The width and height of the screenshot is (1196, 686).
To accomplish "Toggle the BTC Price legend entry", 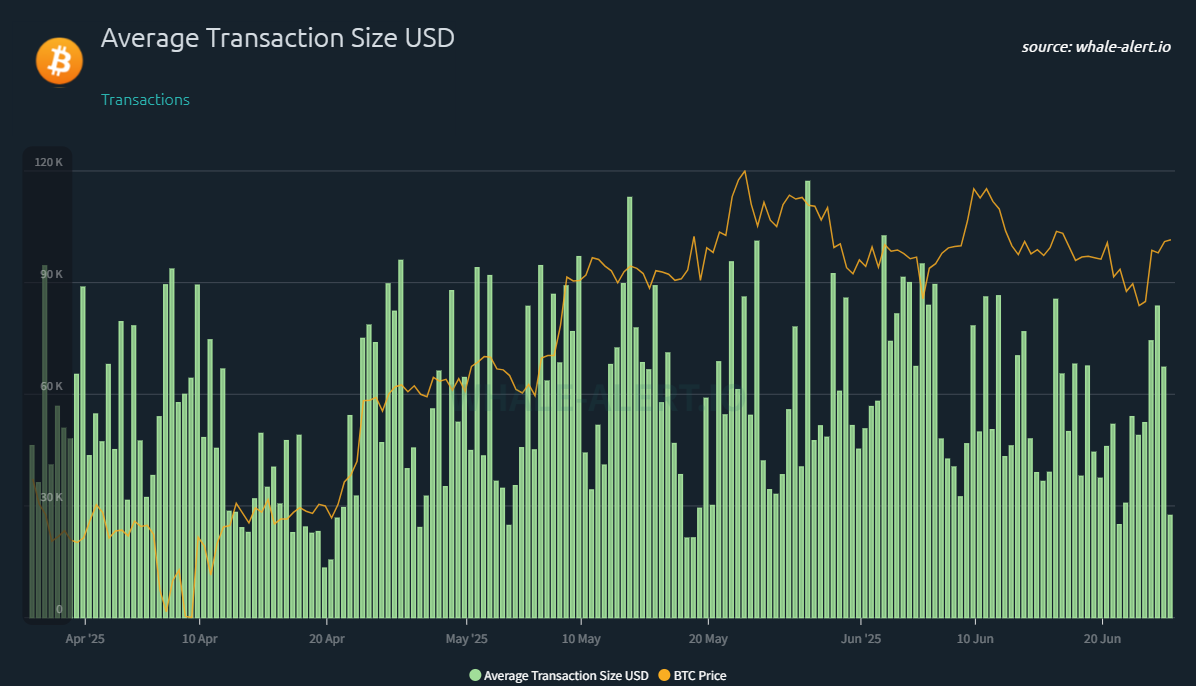I will [693, 675].
